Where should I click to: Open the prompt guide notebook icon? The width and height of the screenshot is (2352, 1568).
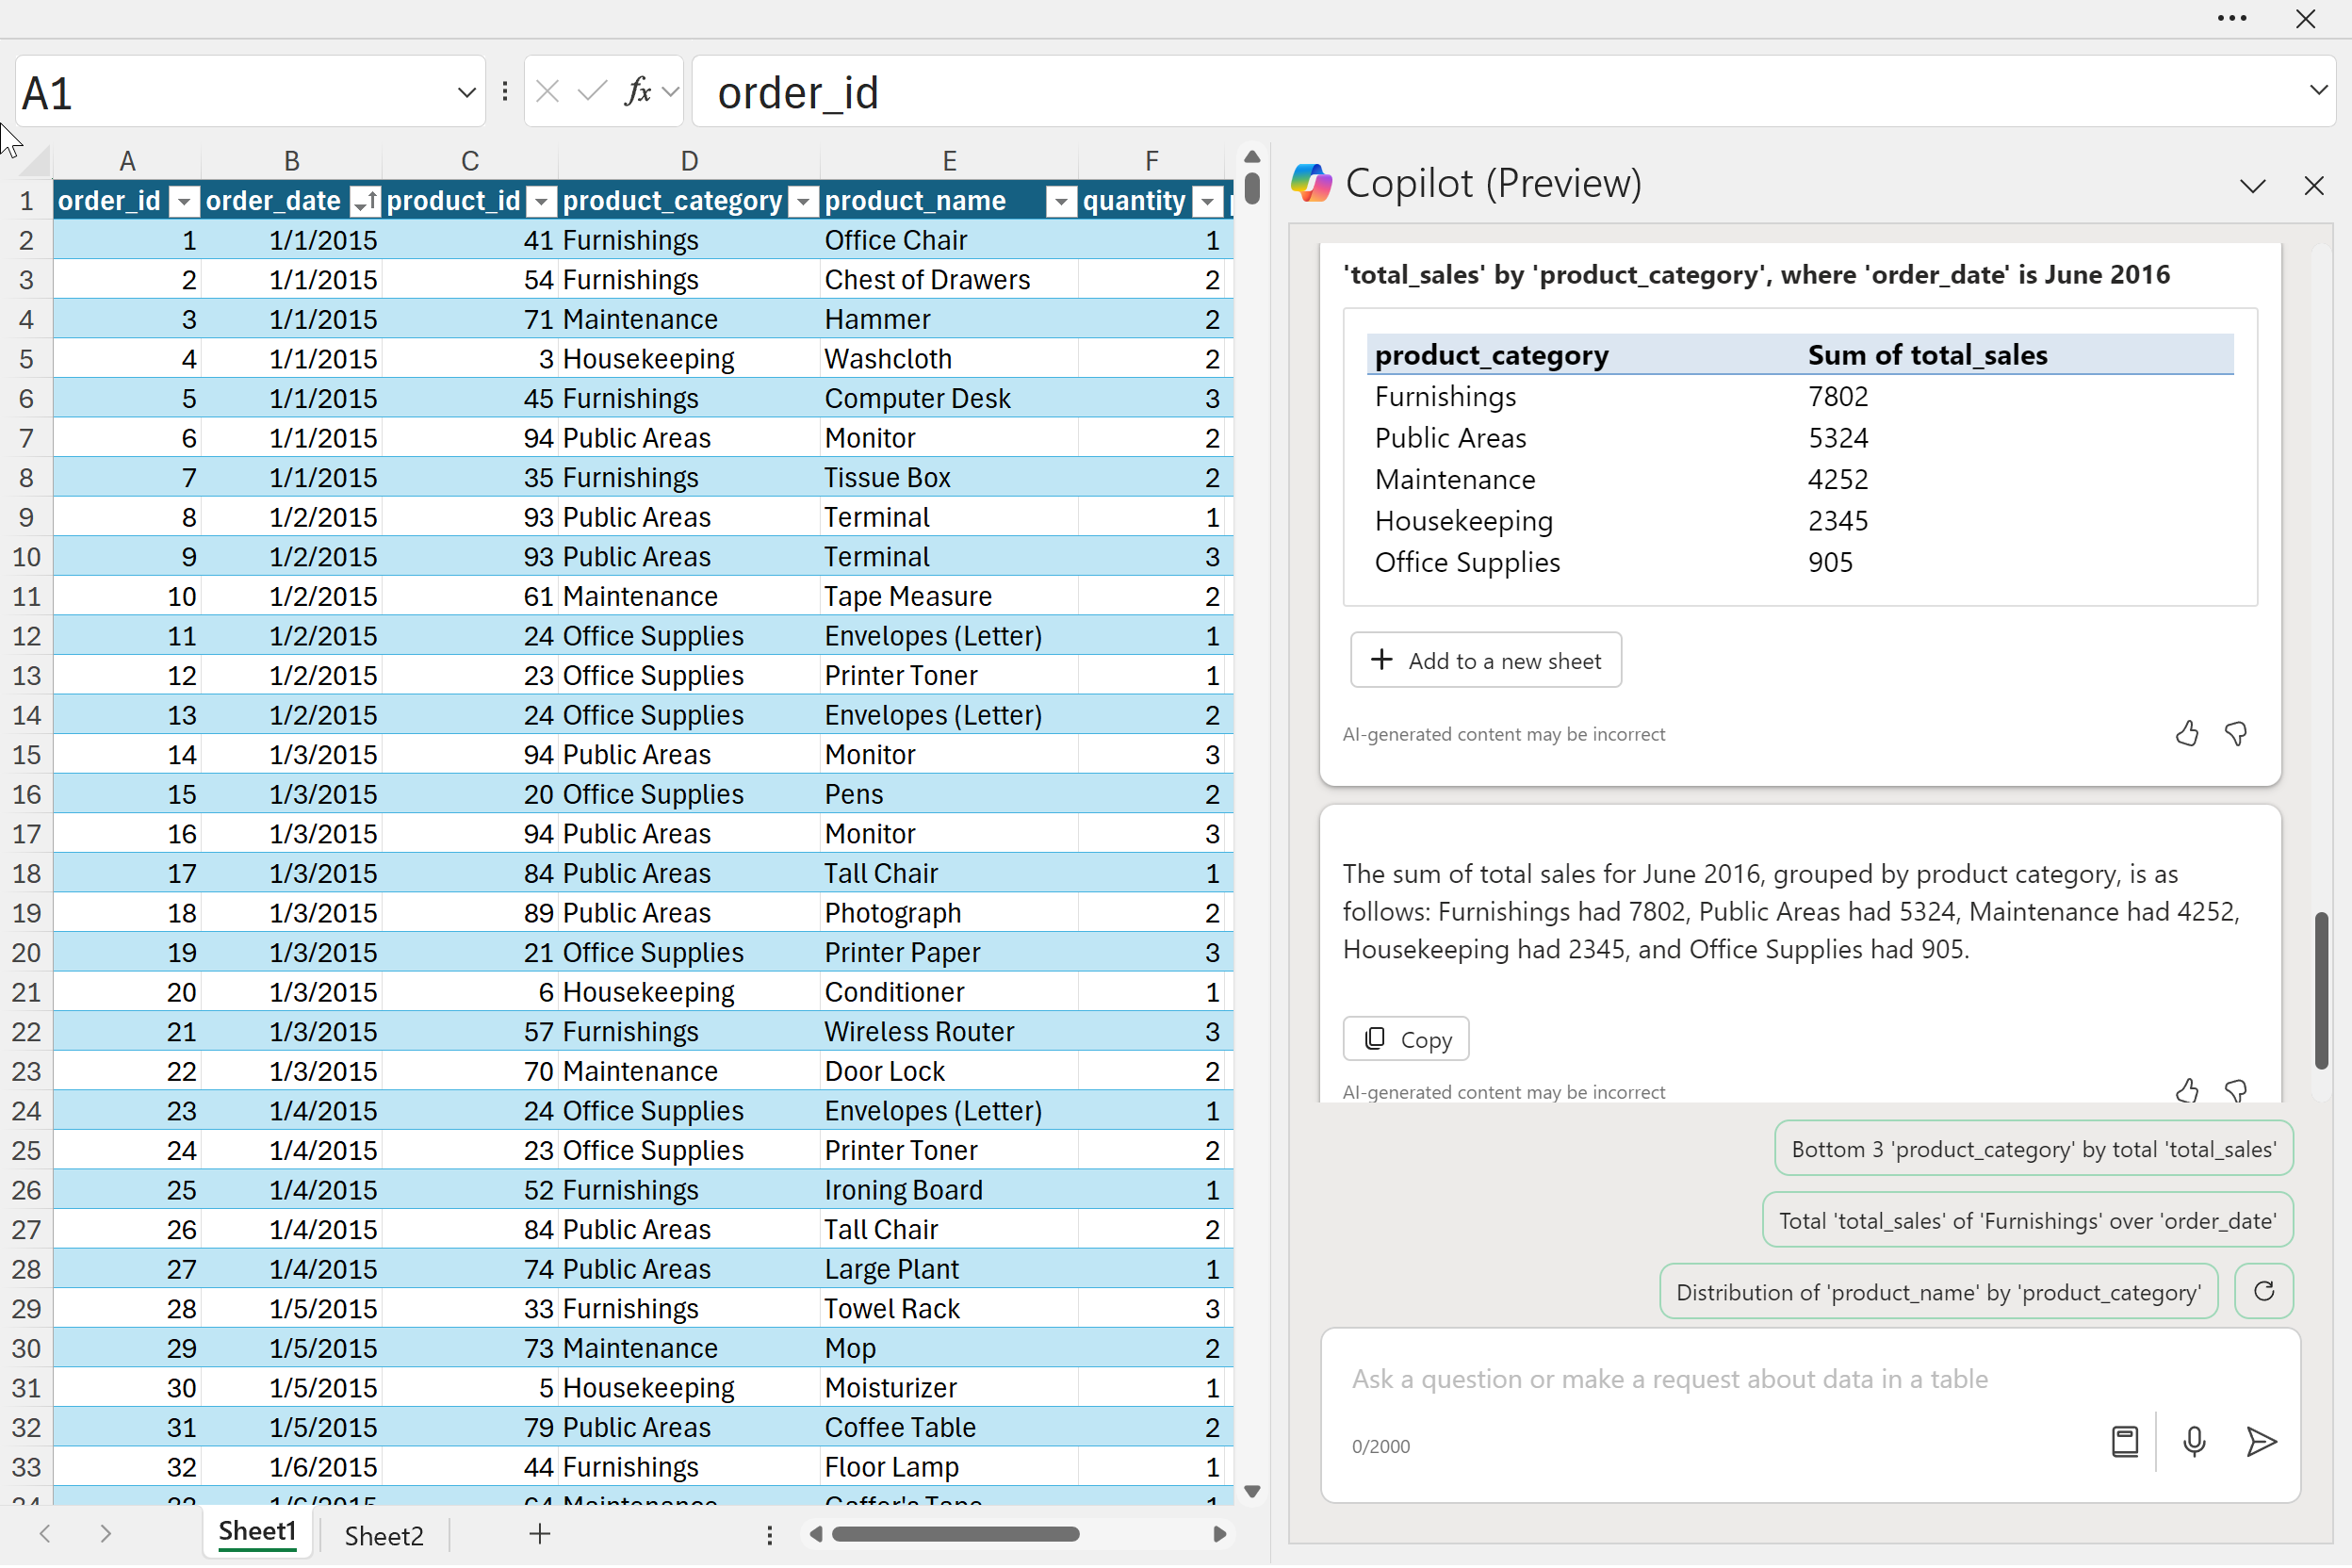click(2124, 1442)
